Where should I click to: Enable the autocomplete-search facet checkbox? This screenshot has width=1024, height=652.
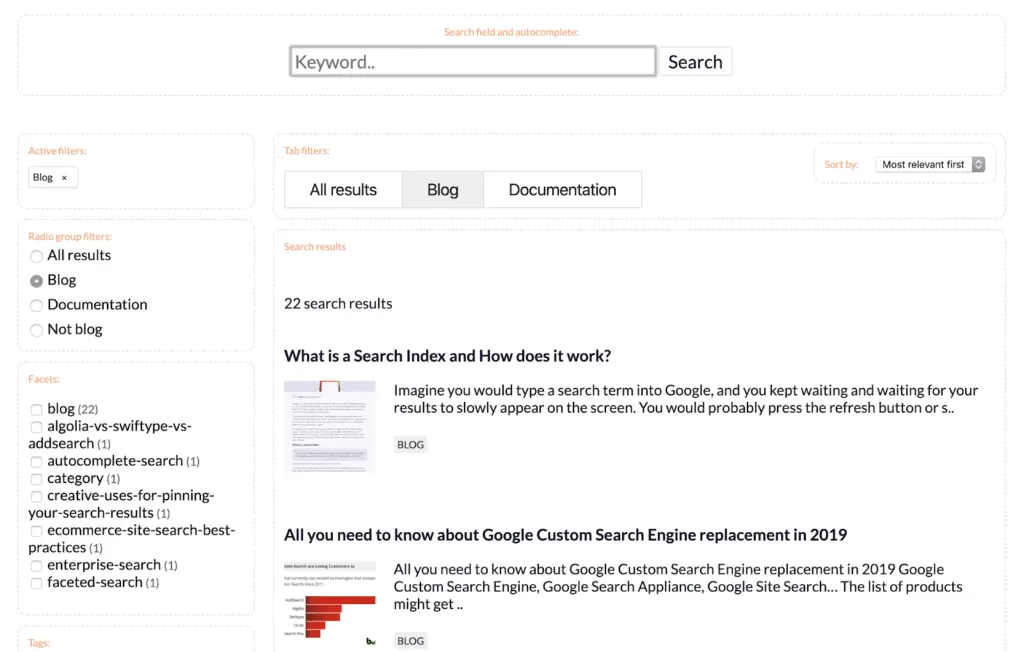[37, 462]
